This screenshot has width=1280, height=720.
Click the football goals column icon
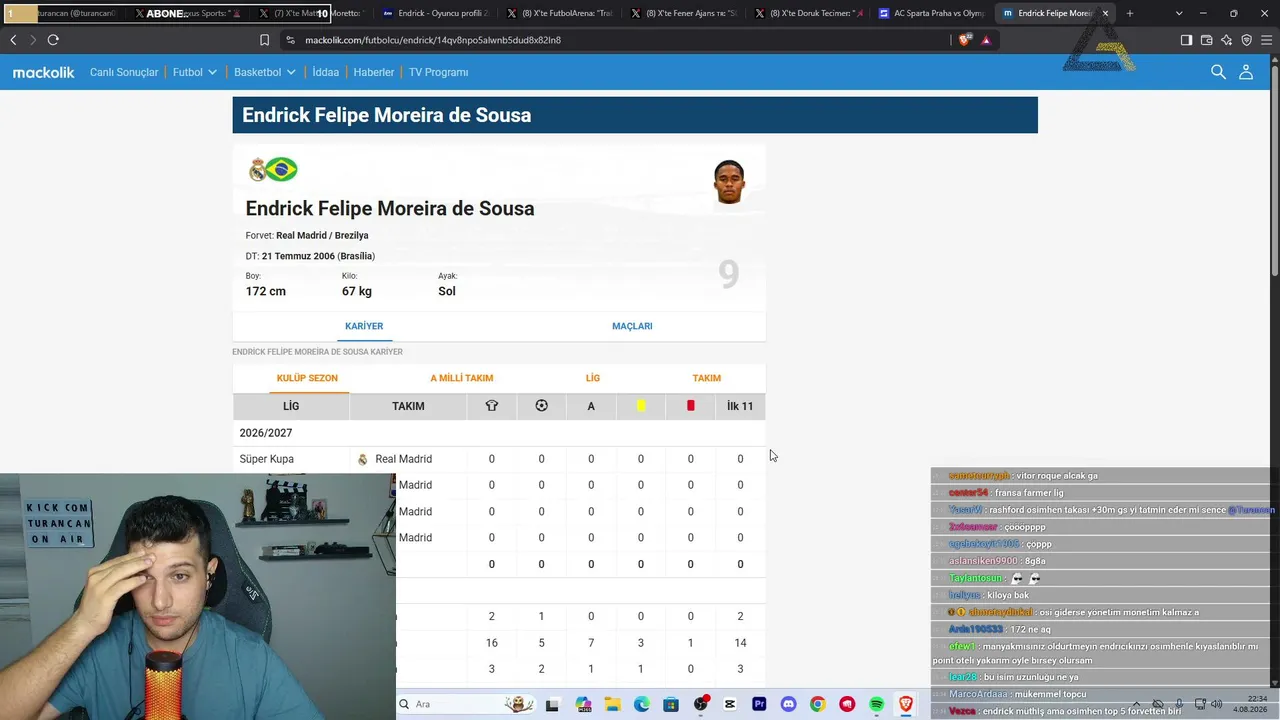541,406
